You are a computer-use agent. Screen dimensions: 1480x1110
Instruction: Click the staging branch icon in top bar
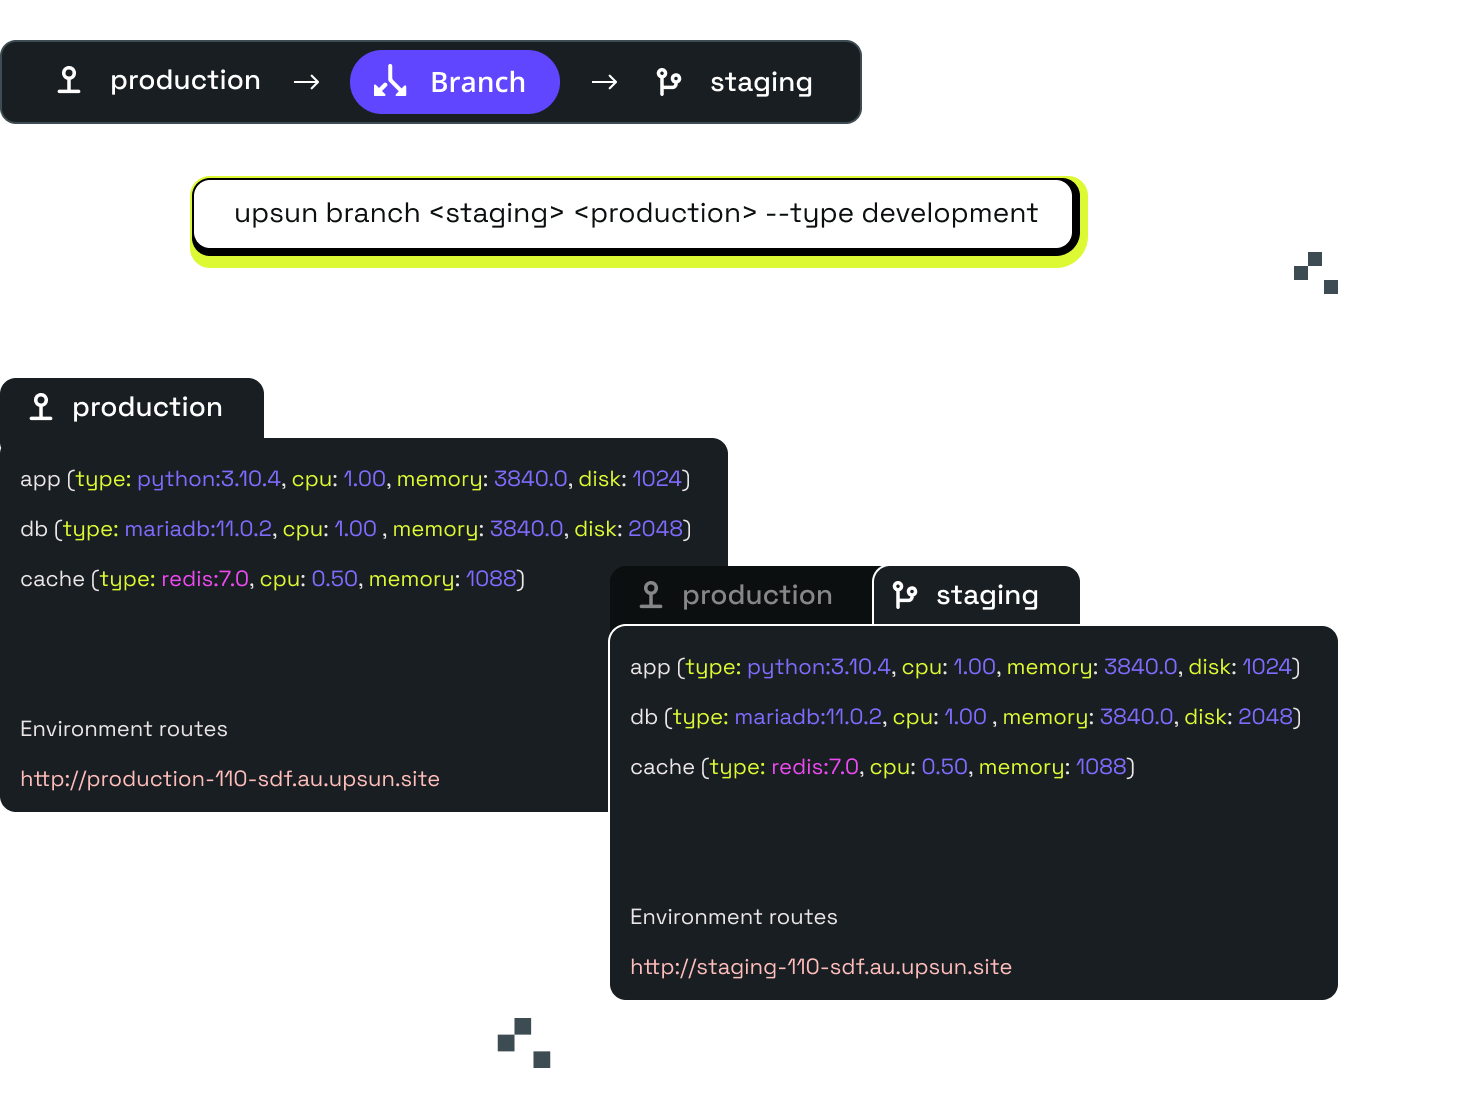tap(669, 82)
